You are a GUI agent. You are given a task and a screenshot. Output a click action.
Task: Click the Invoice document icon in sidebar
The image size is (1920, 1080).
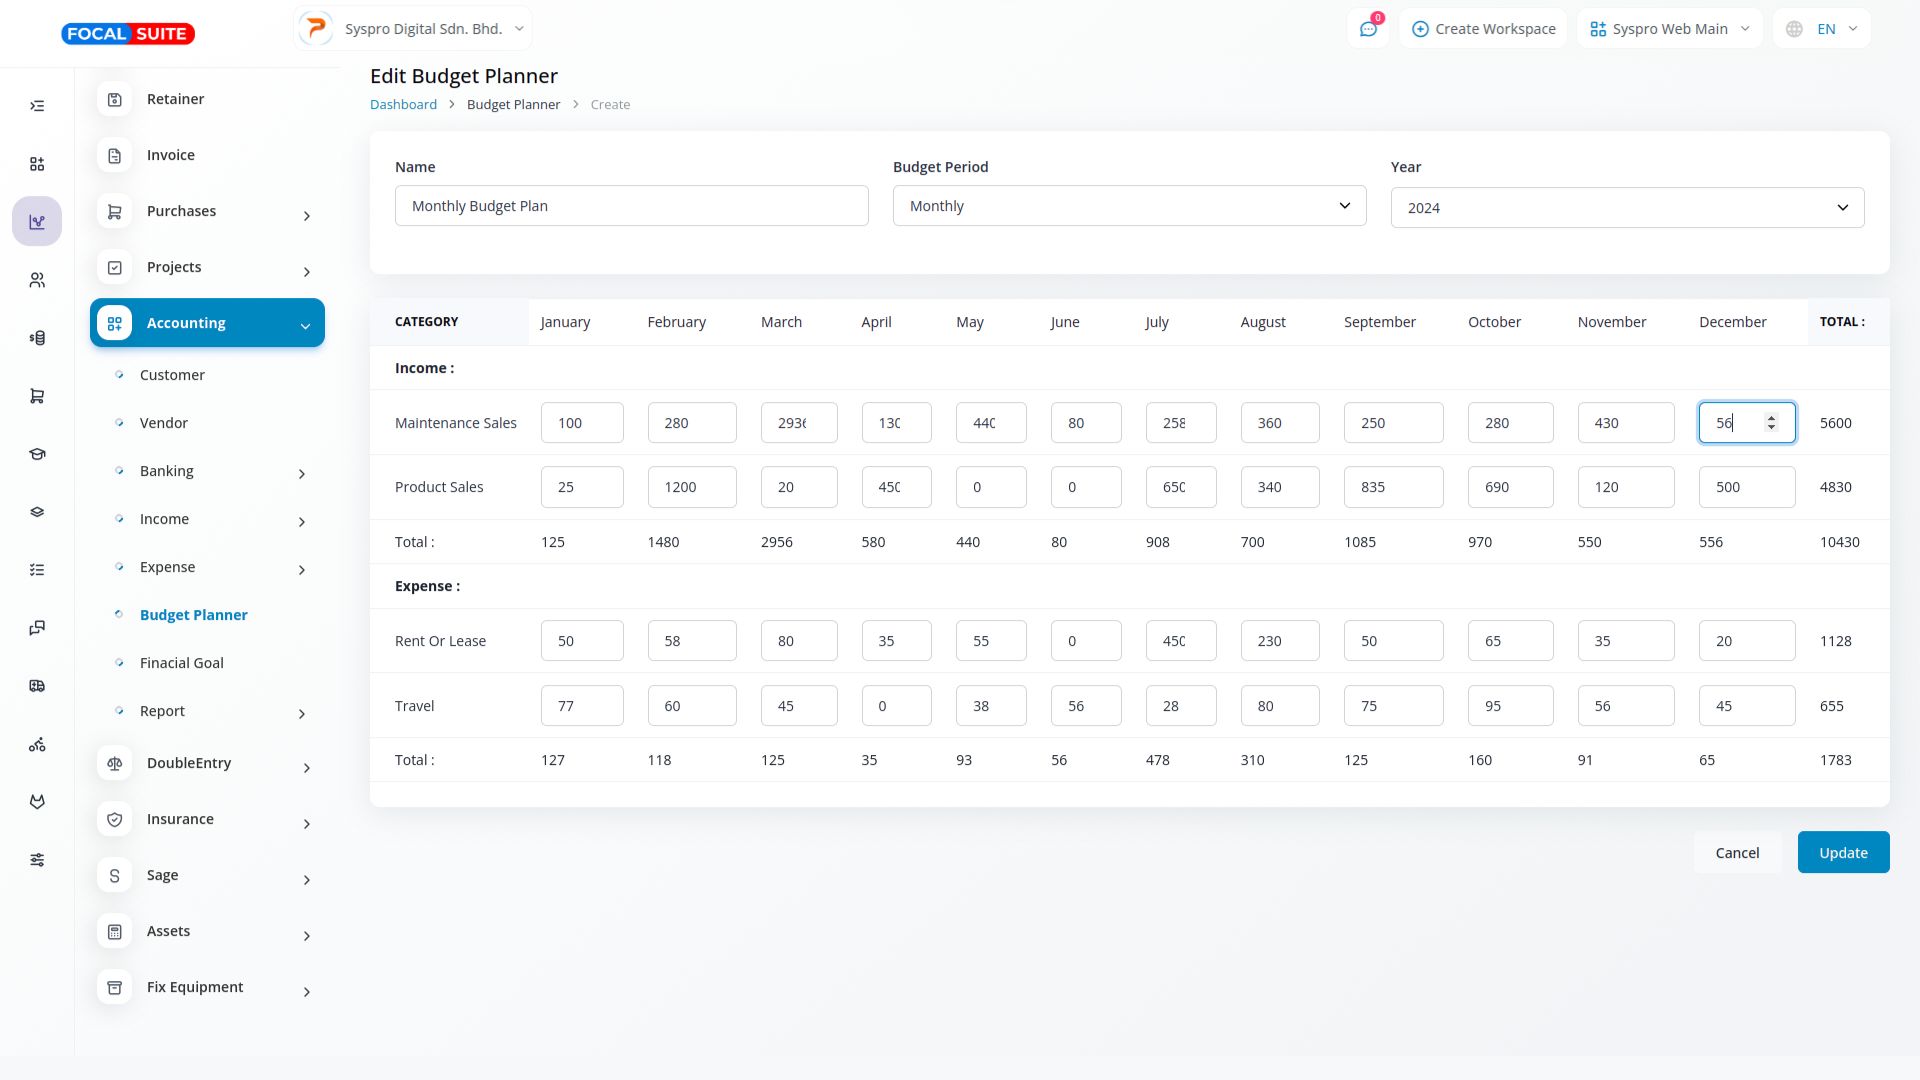pyautogui.click(x=115, y=156)
